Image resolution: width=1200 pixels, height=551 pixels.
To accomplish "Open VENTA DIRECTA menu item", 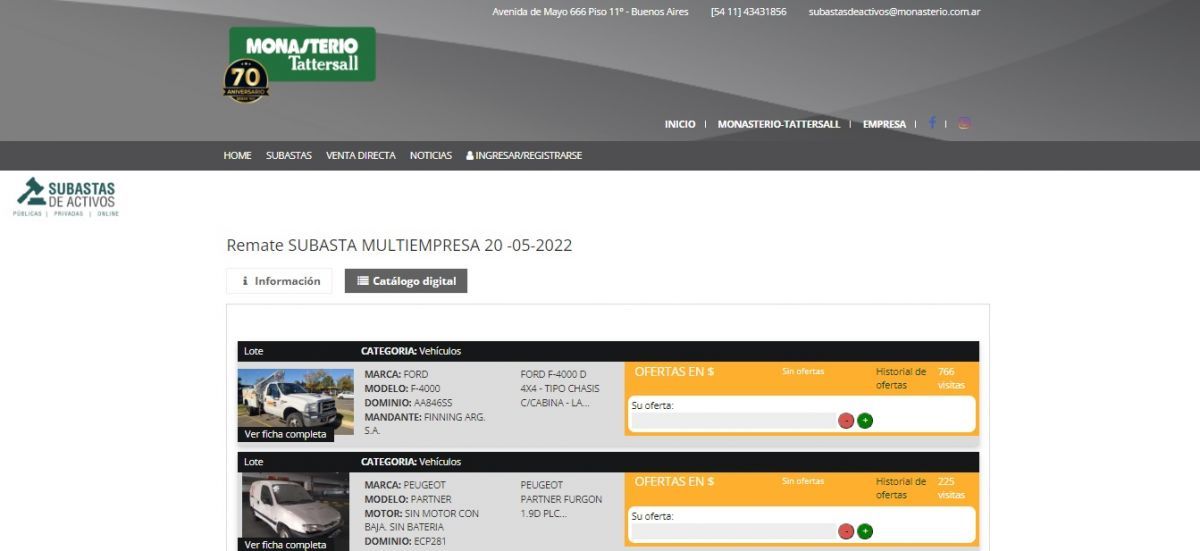I will point(361,156).
